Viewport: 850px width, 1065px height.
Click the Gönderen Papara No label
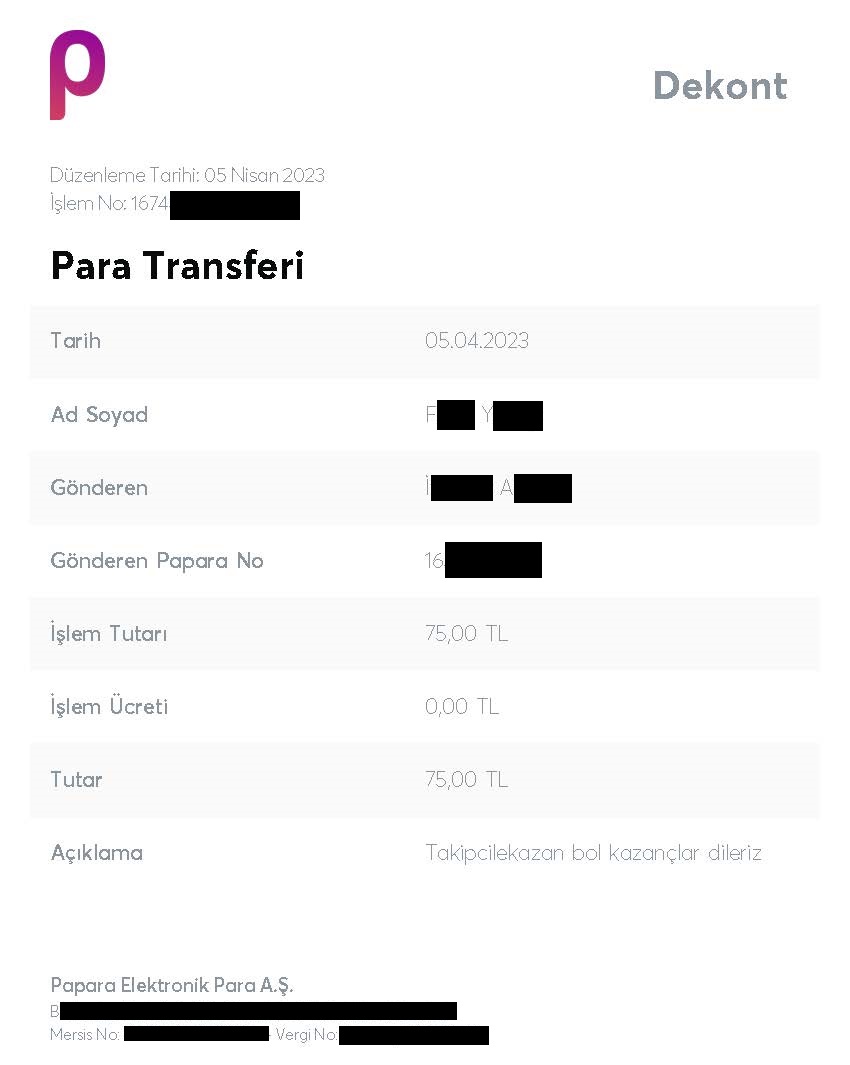click(x=157, y=560)
